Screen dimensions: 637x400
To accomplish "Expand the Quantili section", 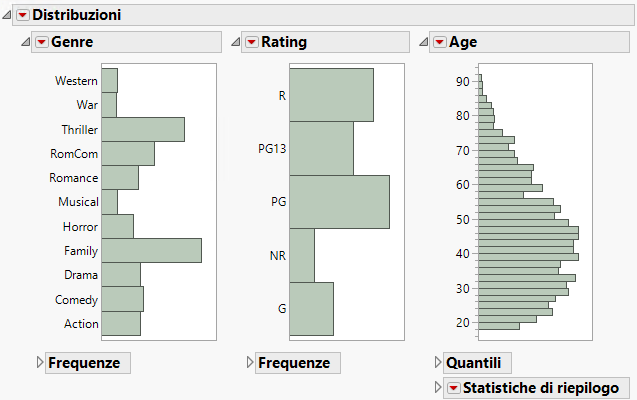I will click(x=436, y=363).
